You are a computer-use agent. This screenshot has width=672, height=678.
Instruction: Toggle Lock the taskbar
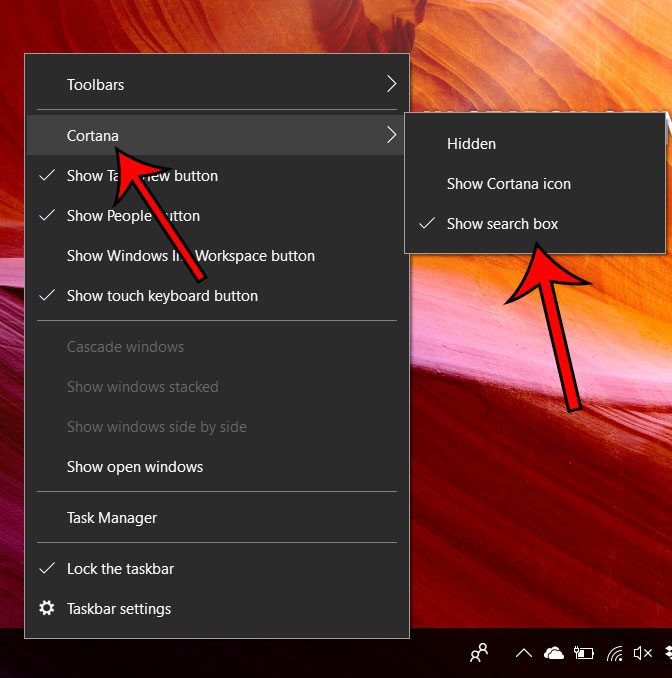point(120,569)
